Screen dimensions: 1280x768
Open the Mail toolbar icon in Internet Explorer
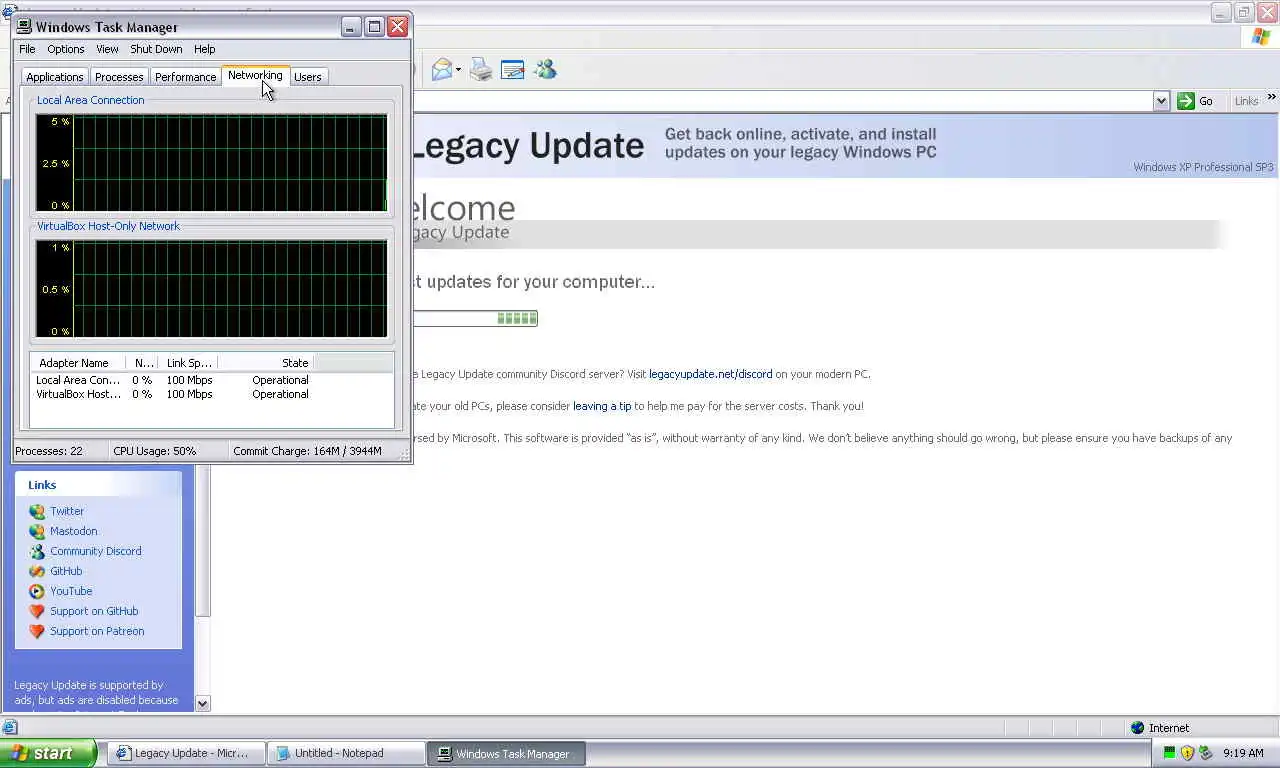pos(442,69)
